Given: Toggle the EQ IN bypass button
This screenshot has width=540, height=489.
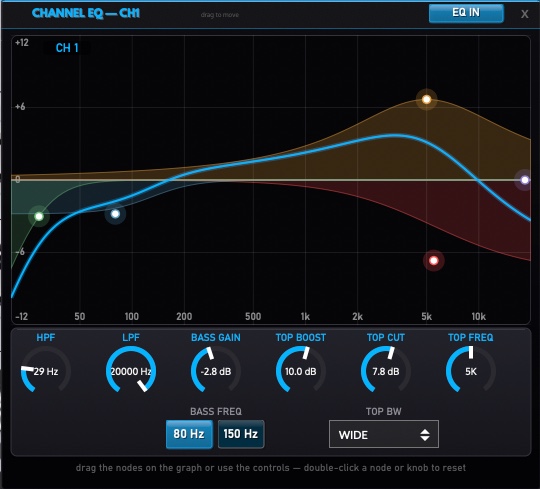Looking at the screenshot, I should coord(466,13).
